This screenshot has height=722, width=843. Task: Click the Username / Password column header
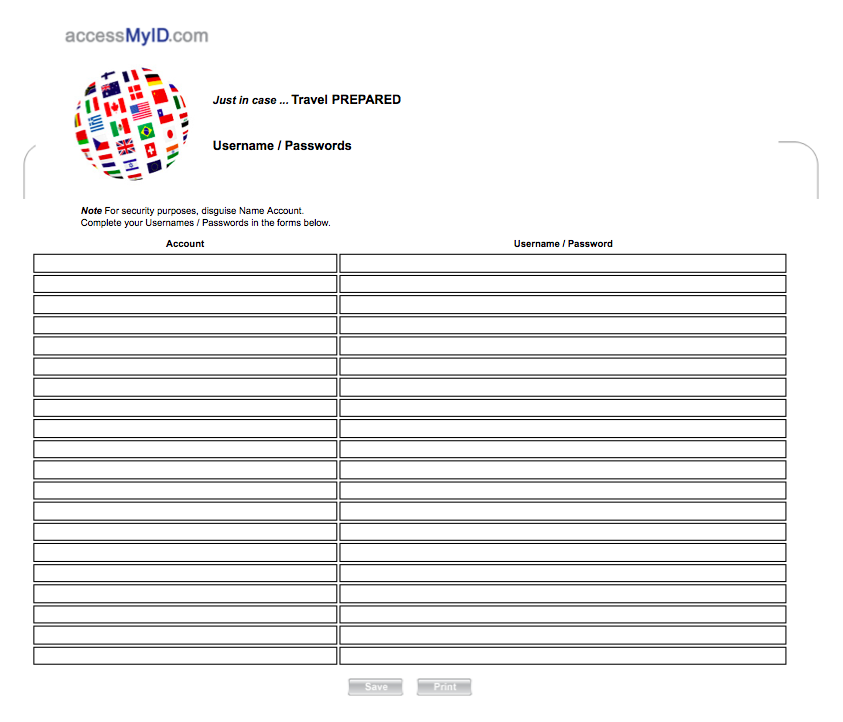pos(563,244)
